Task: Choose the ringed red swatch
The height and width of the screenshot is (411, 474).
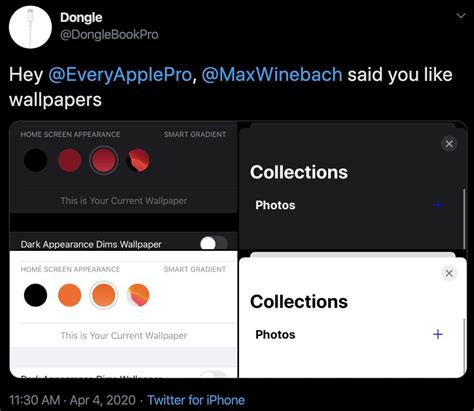Action: pos(104,160)
